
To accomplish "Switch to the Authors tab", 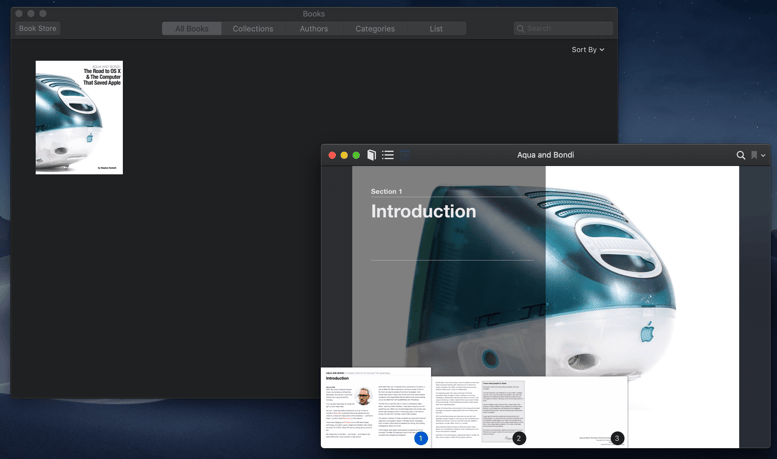I will 314,29.
